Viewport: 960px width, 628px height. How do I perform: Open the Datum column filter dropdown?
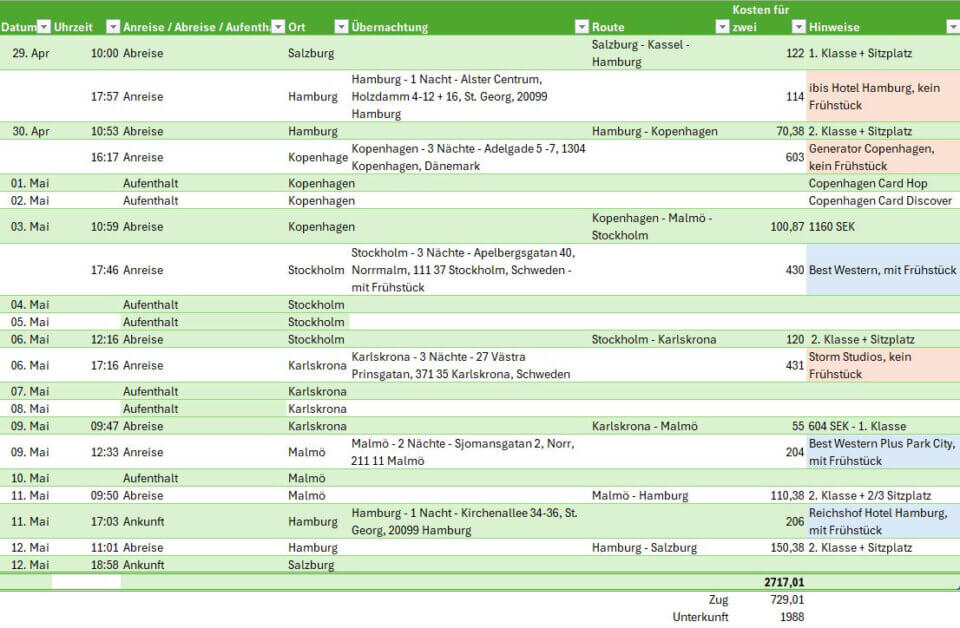(44, 27)
